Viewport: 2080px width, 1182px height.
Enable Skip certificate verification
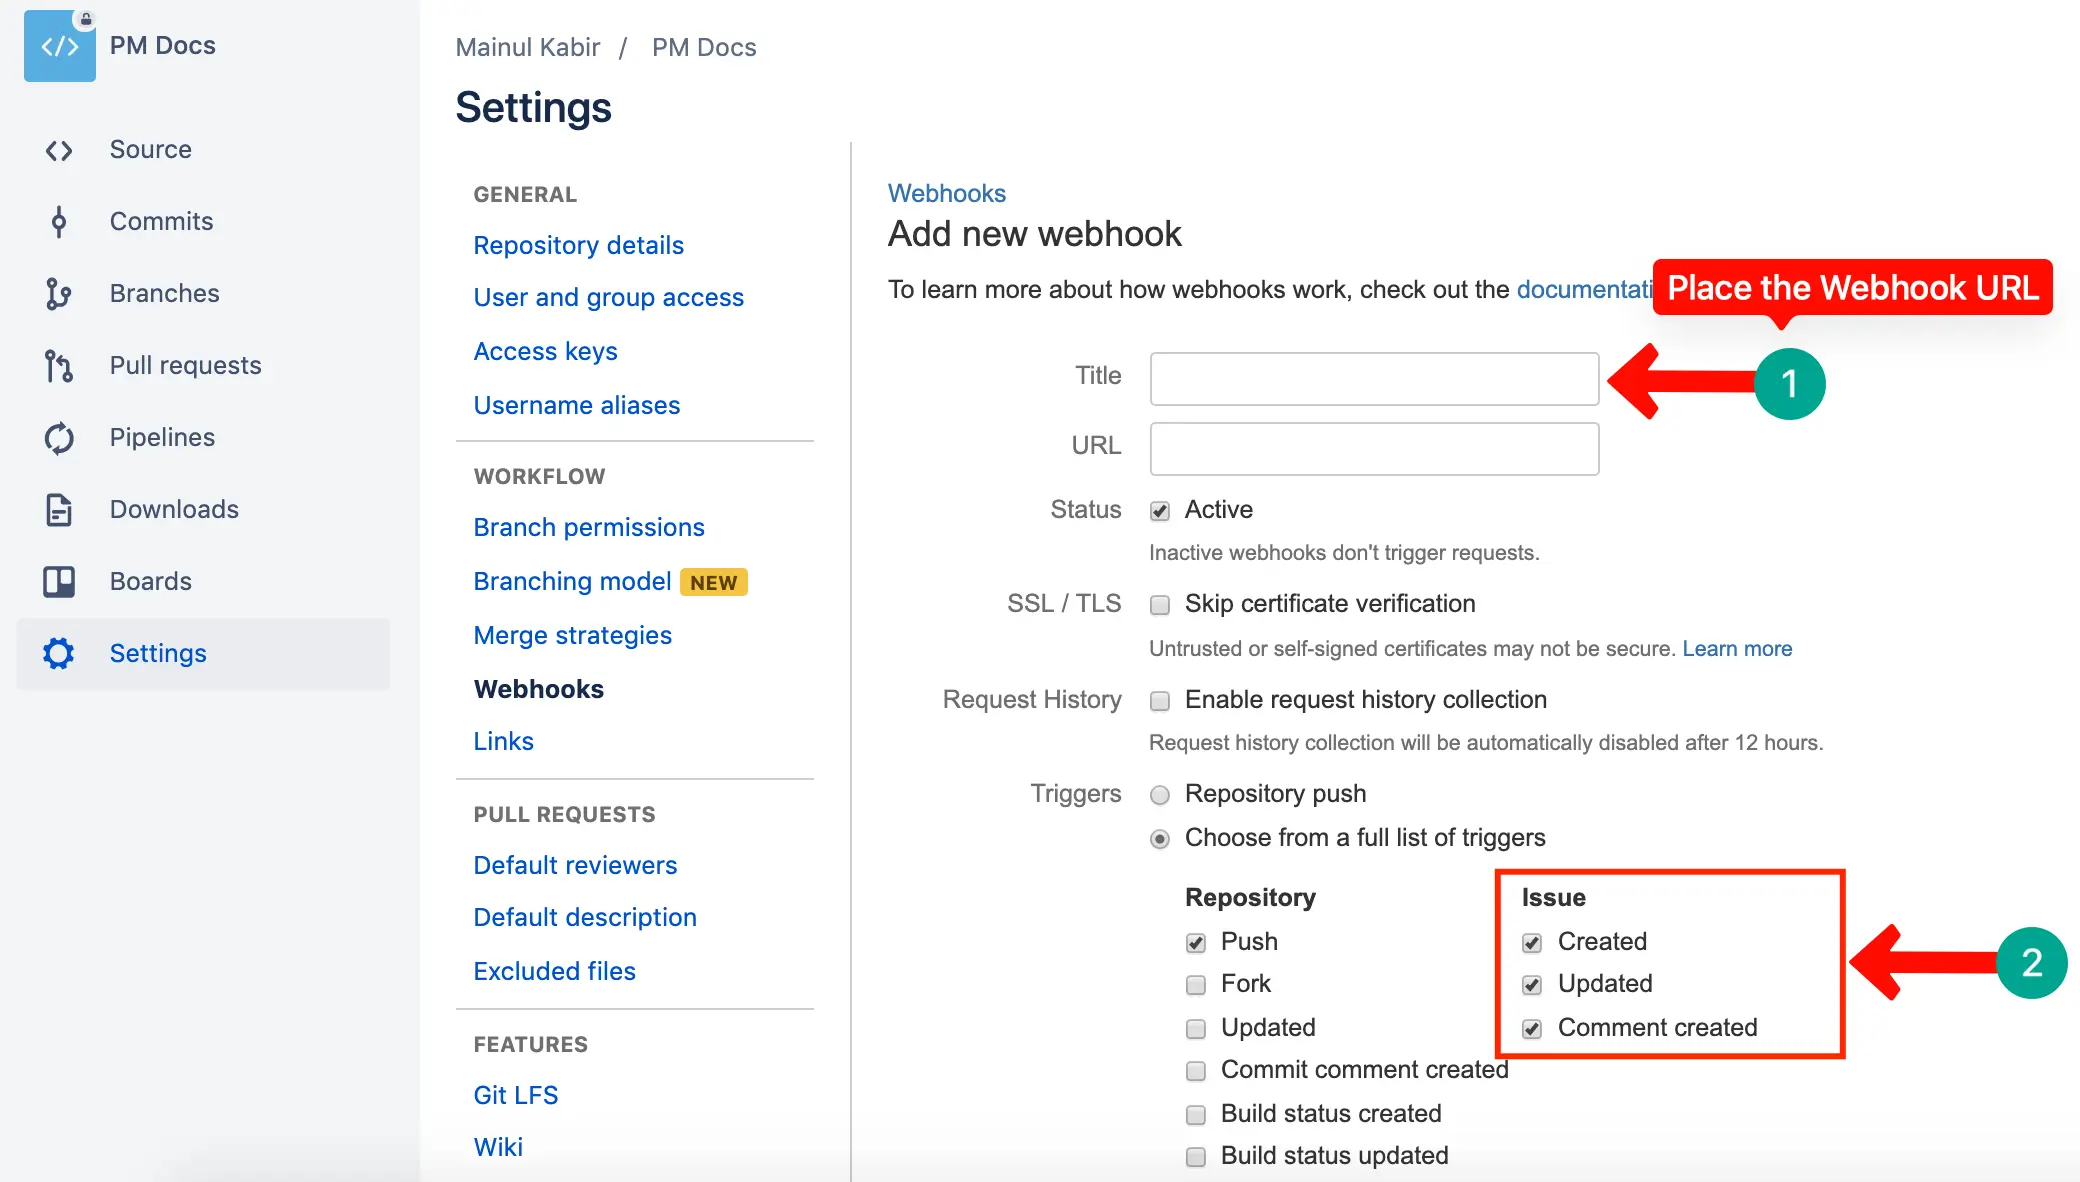[1159, 604]
